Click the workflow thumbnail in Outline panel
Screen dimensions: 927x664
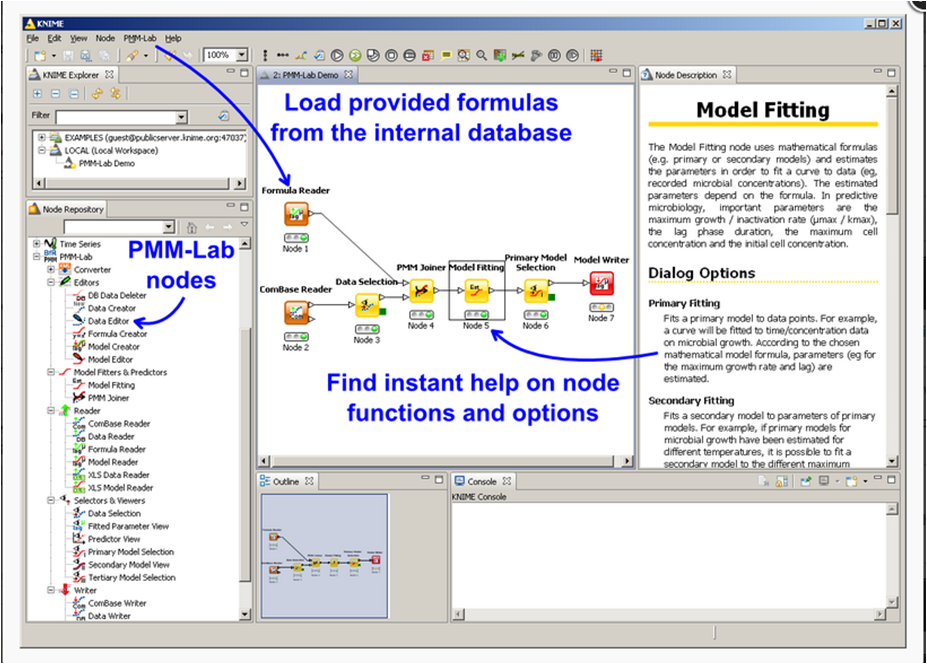pos(325,556)
